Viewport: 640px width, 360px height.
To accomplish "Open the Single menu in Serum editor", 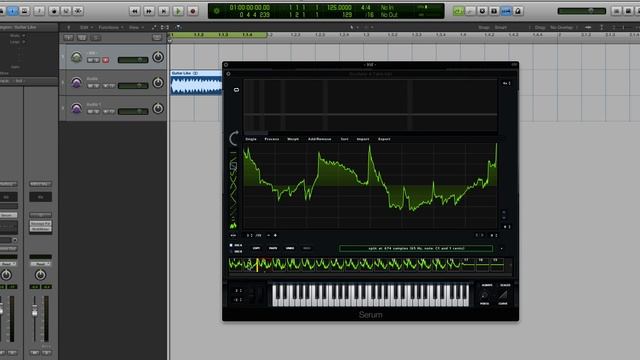I will [x=251, y=139].
